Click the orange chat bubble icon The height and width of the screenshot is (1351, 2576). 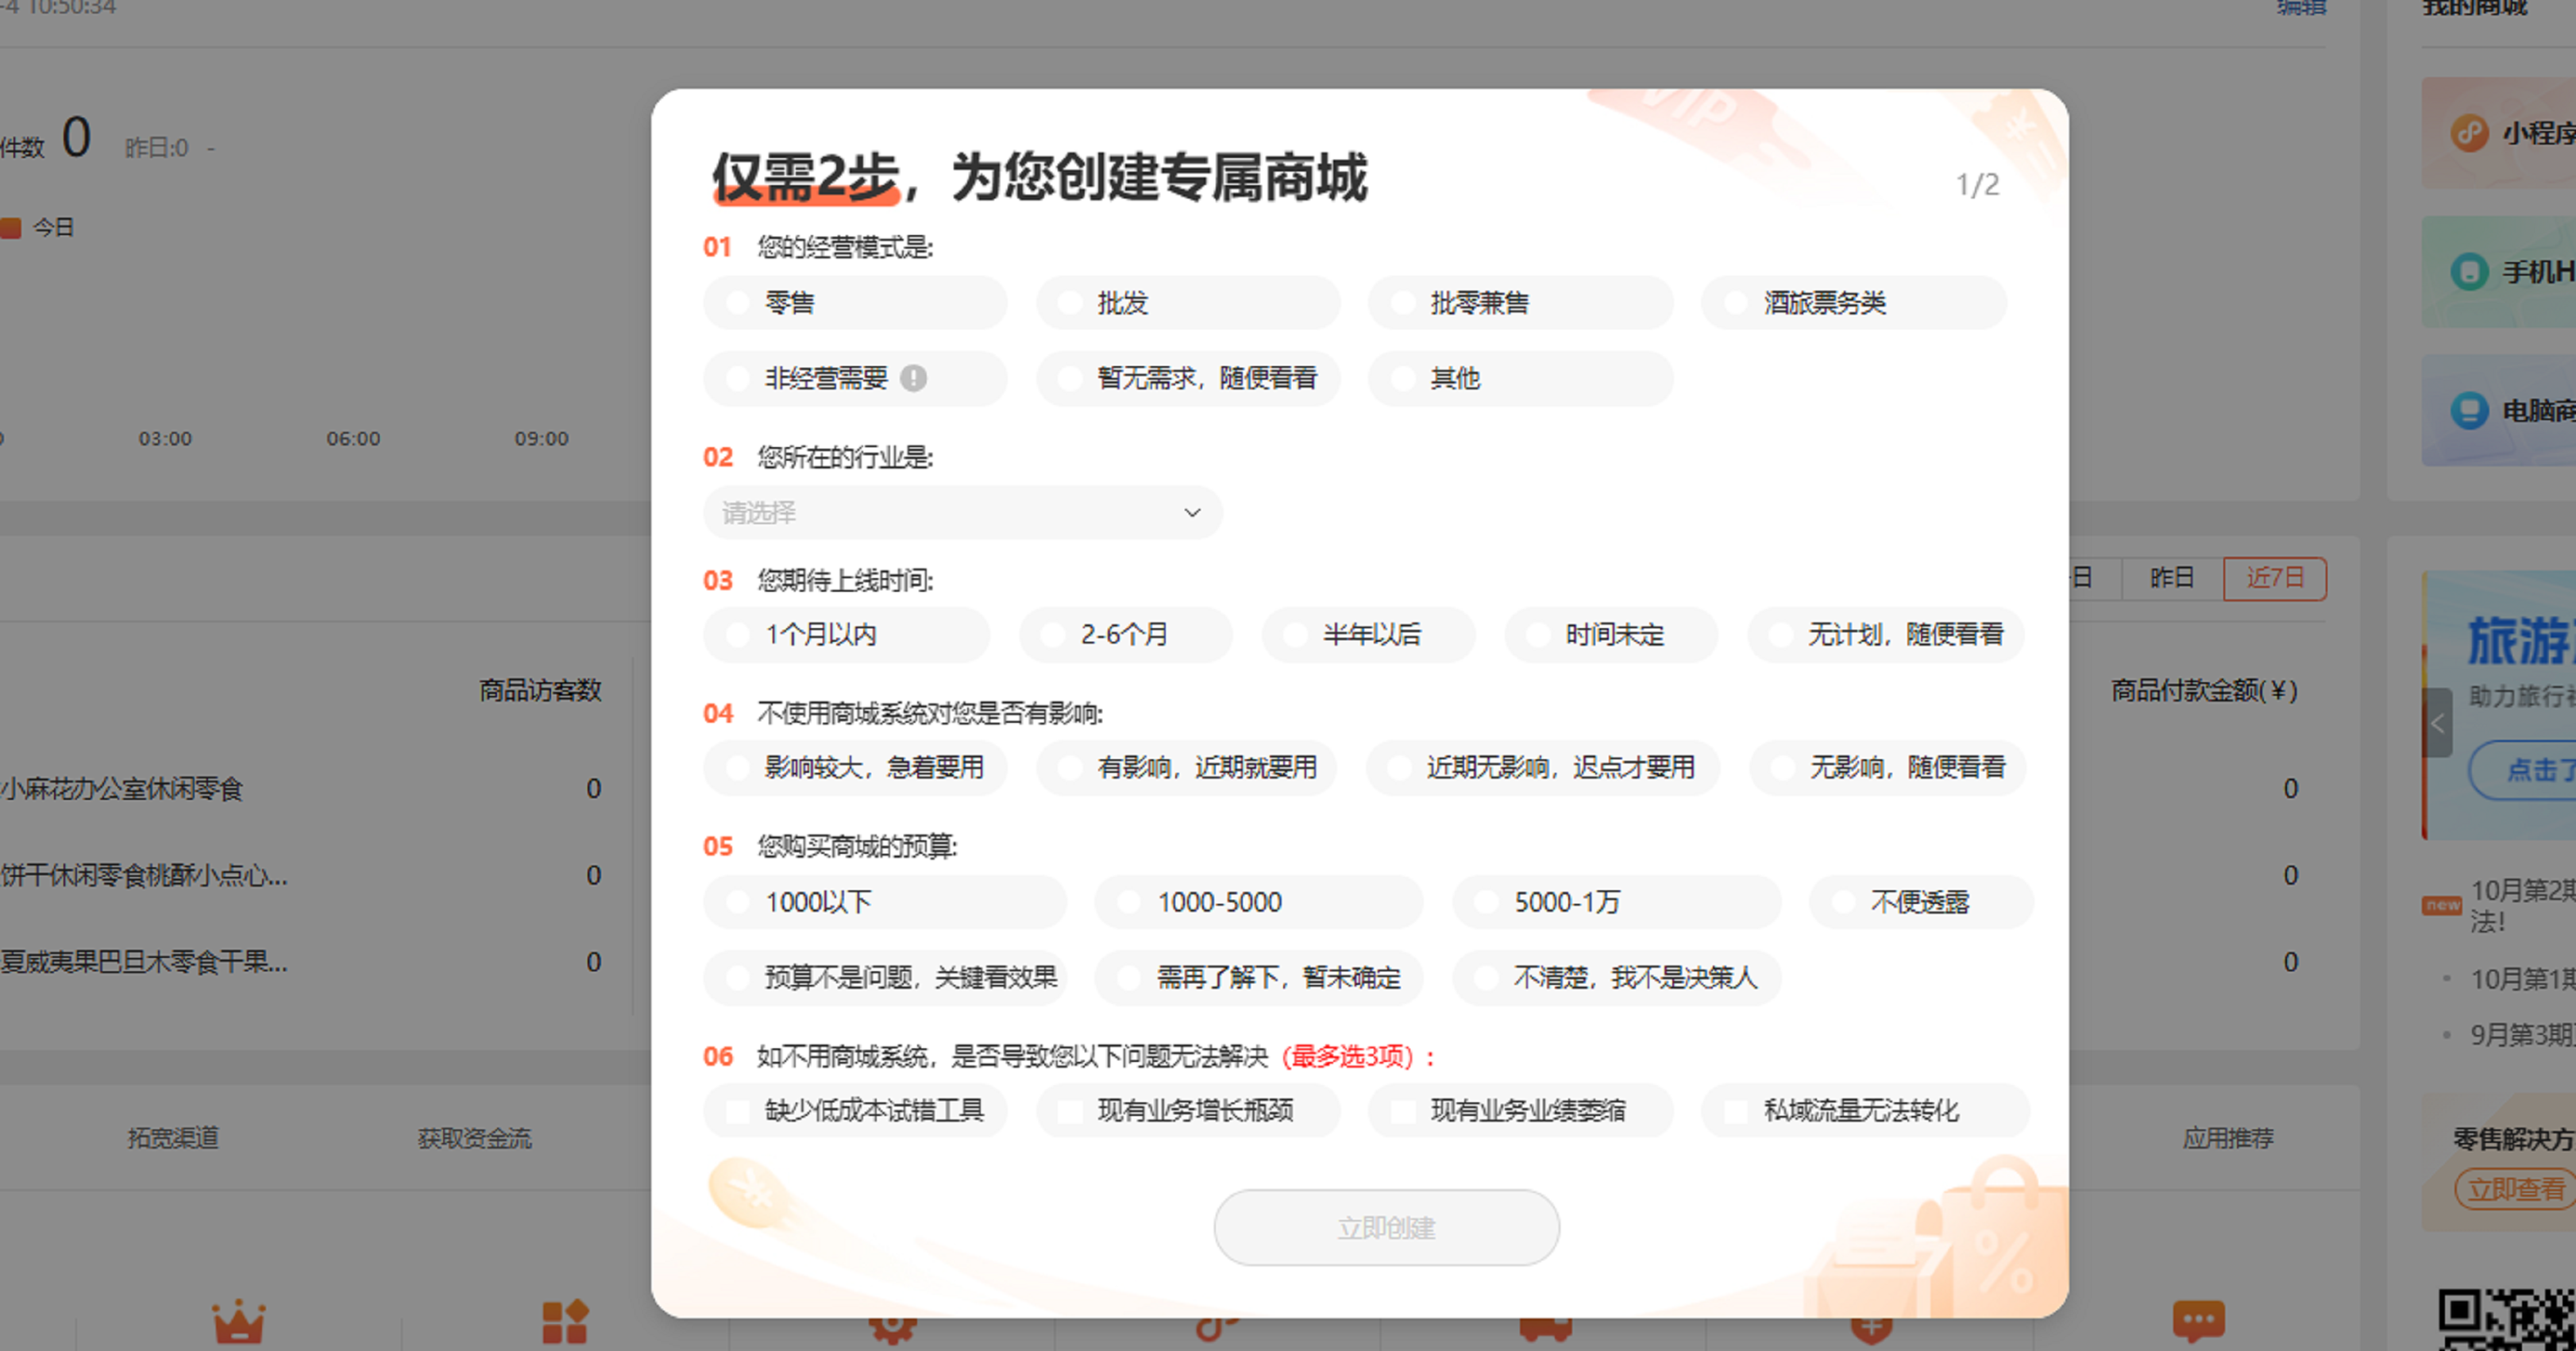click(2198, 1321)
